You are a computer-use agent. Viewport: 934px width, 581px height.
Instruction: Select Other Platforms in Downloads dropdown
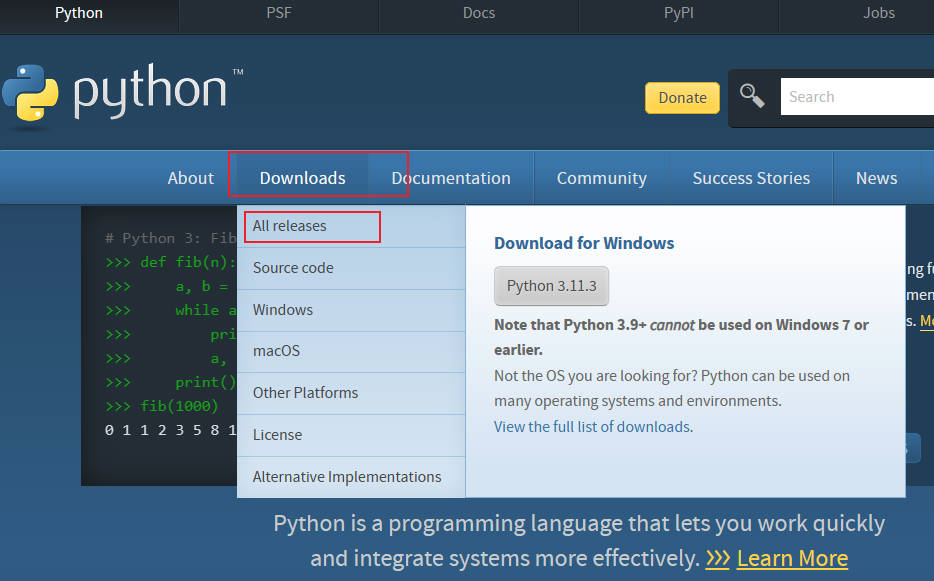351,393
